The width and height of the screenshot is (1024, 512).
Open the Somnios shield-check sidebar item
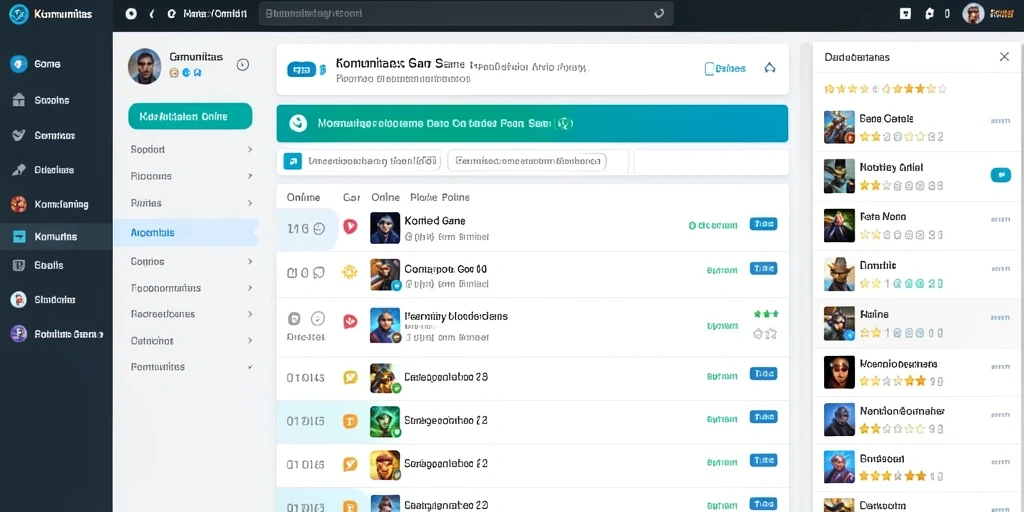coord(43,135)
